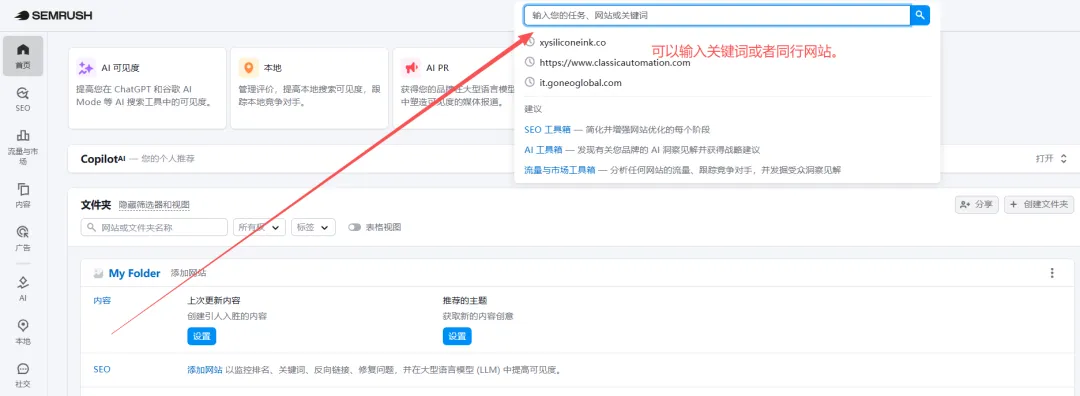Screen dimensions: 1080x396
Task: Click the 添加网站 link in SEO row
Action: (205, 370)
